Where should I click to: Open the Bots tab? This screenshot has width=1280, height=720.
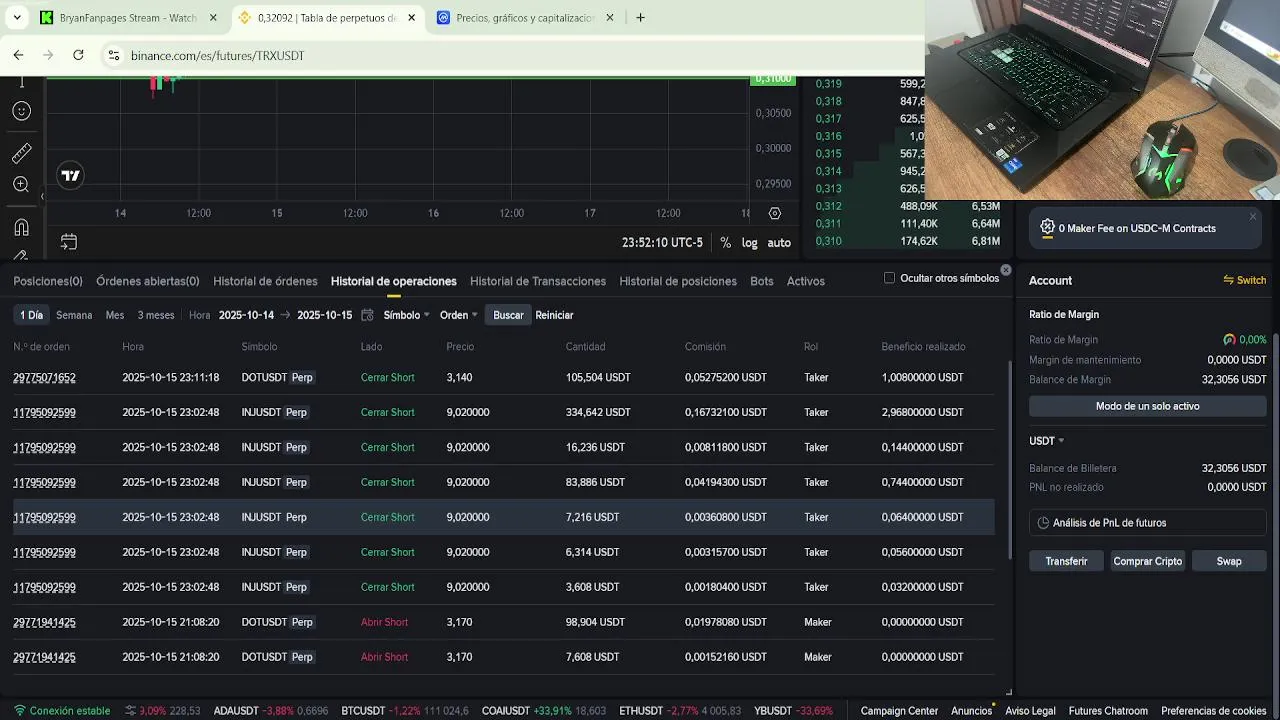pyautogui.click(x=762, y=281)
